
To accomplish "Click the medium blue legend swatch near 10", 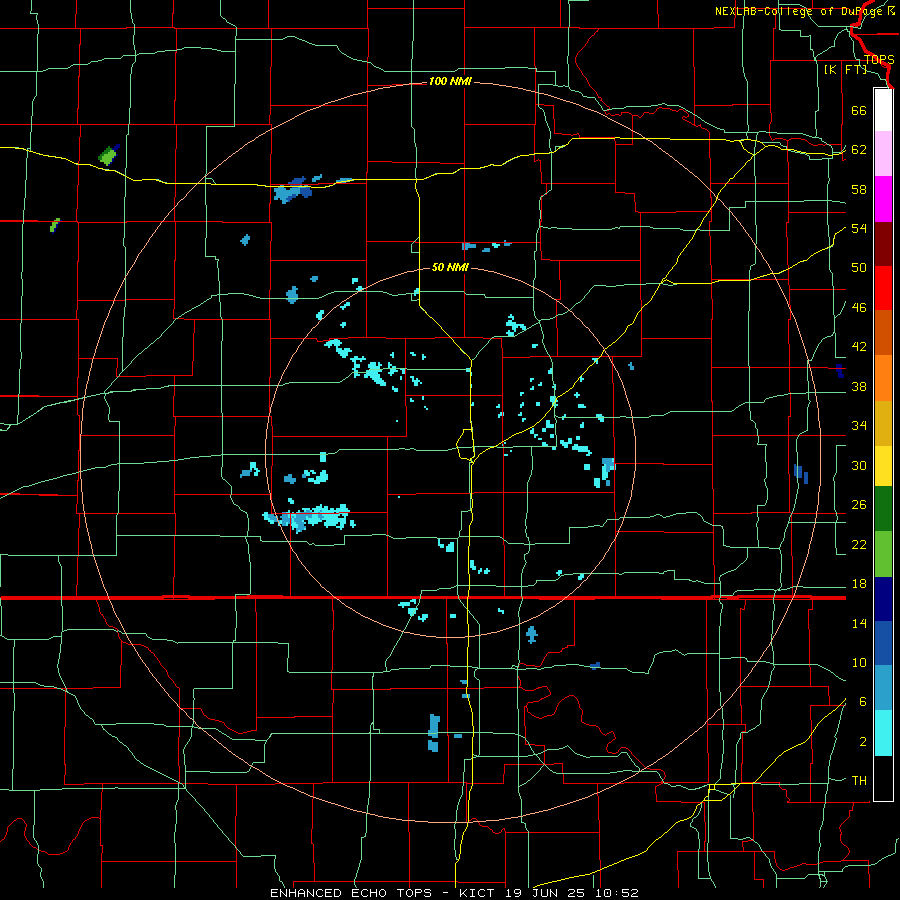I will [883, 643].
